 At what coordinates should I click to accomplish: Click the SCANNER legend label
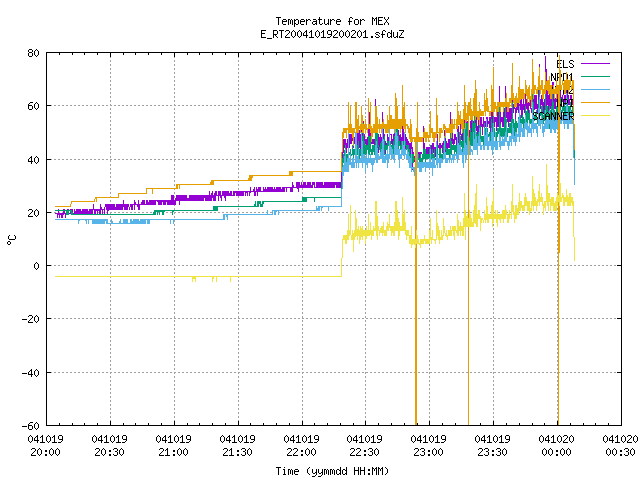coord(553,116)
